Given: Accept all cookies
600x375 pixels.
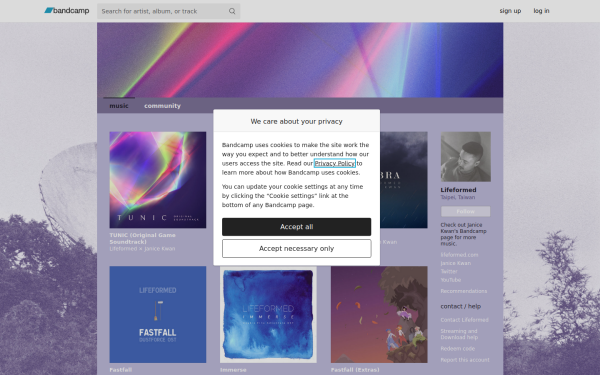Looking at the screenshot, I should [297, 227].
